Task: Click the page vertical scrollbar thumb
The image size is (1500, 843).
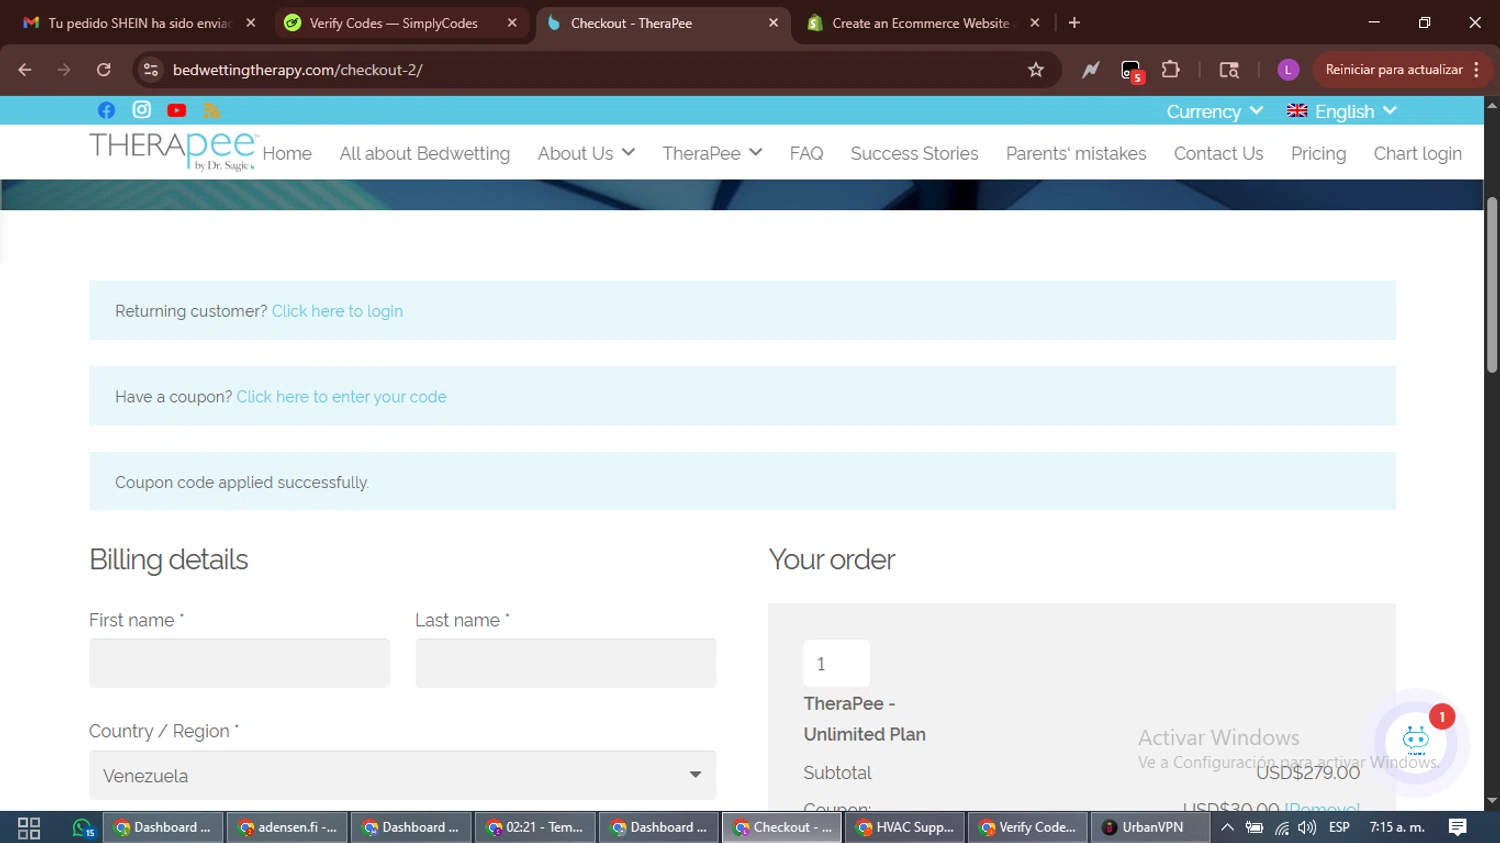Action: pos(1492,285)
